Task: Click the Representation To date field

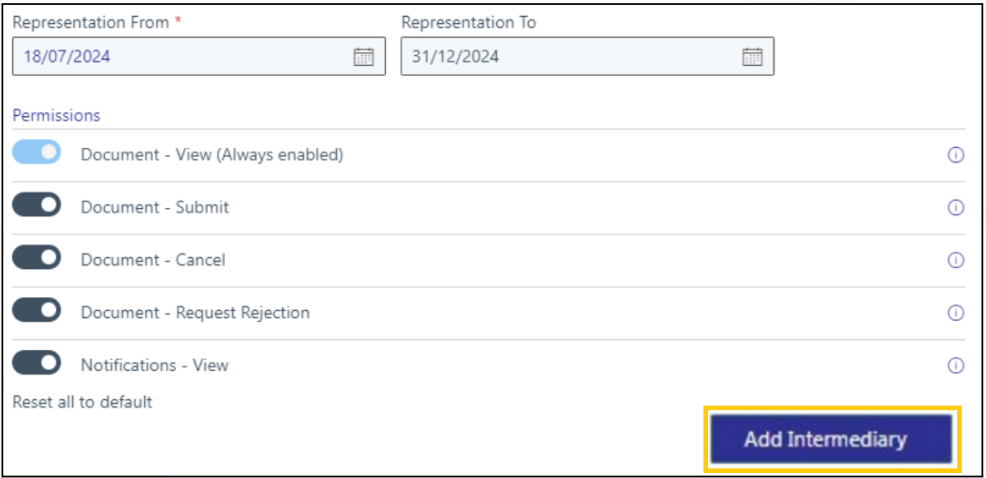Action: pyautogui.click(x=570, y=57)
